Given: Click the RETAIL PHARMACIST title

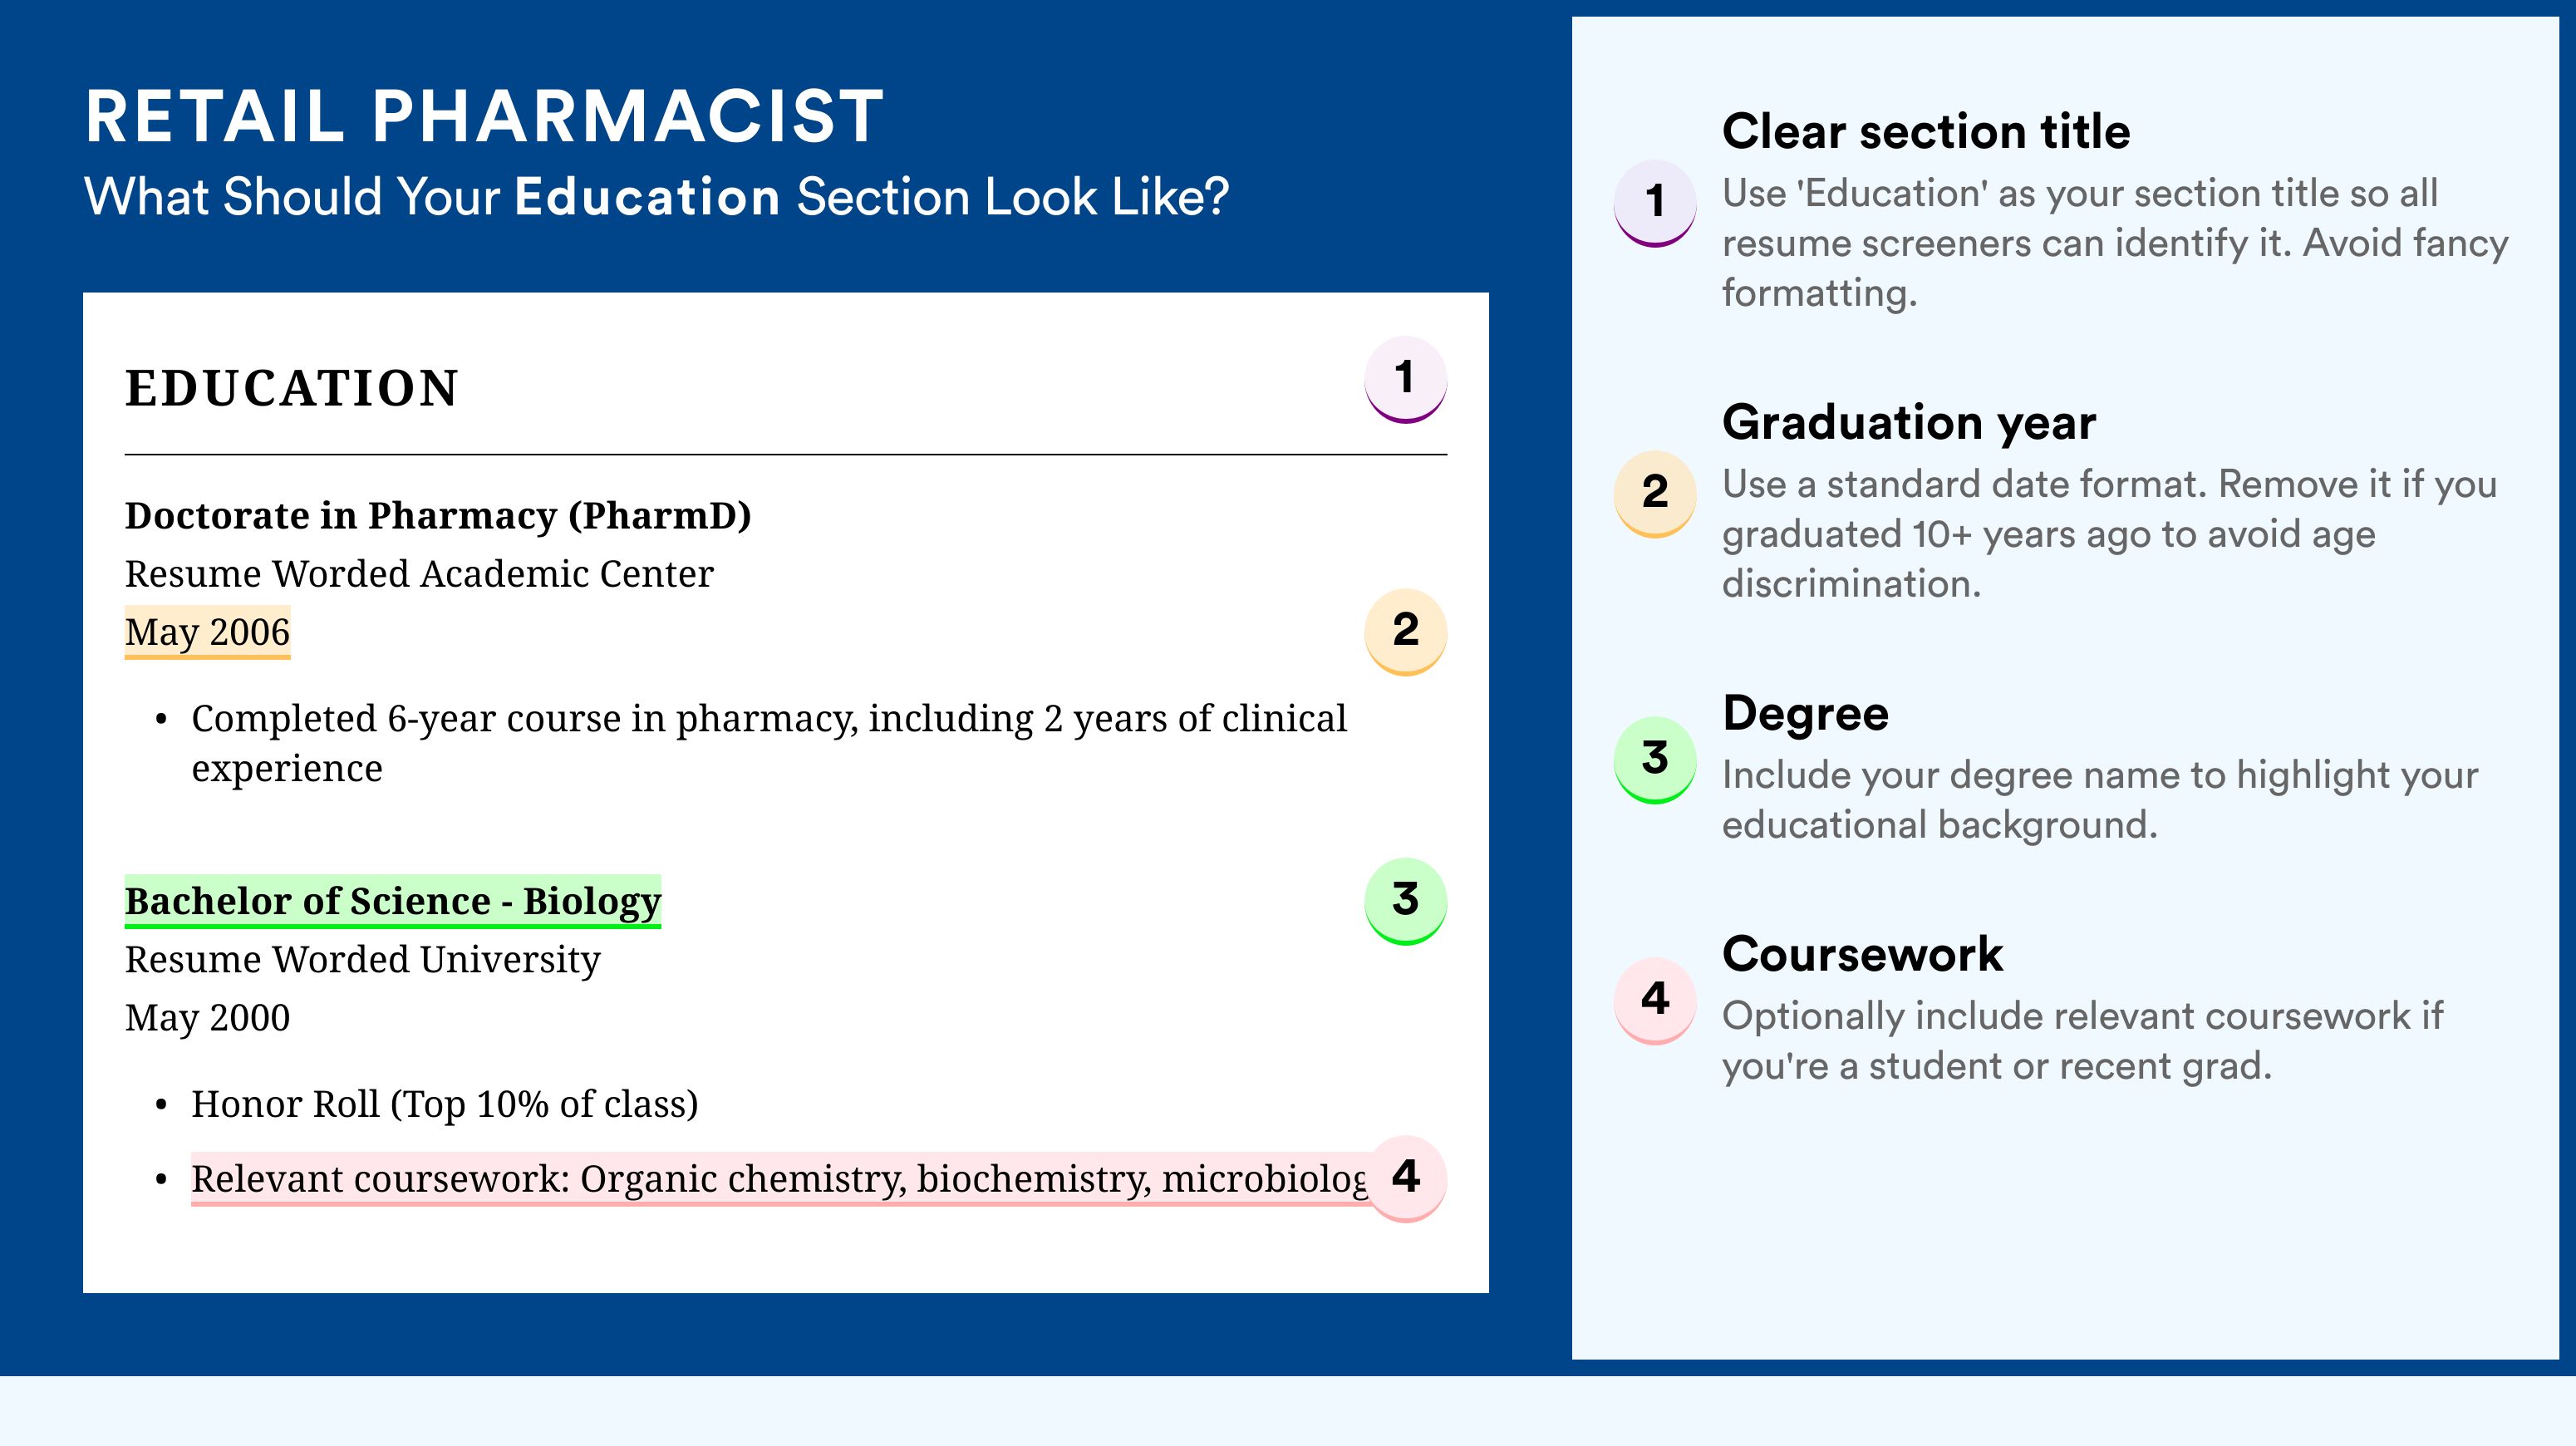Looking at the screenshot, I should tap(484, 116).
